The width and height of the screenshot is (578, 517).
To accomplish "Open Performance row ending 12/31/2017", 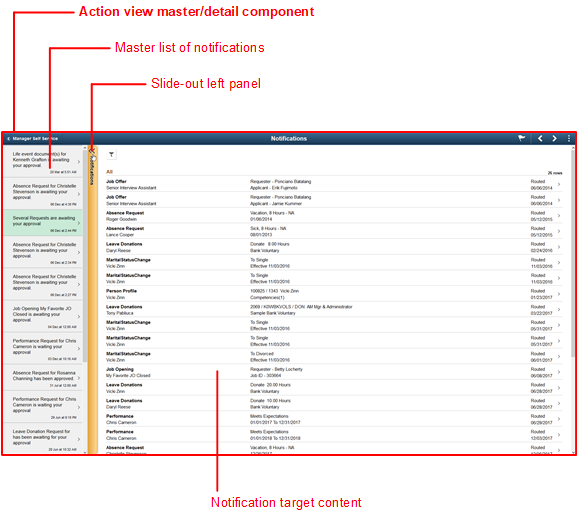I will pos(334,419).
